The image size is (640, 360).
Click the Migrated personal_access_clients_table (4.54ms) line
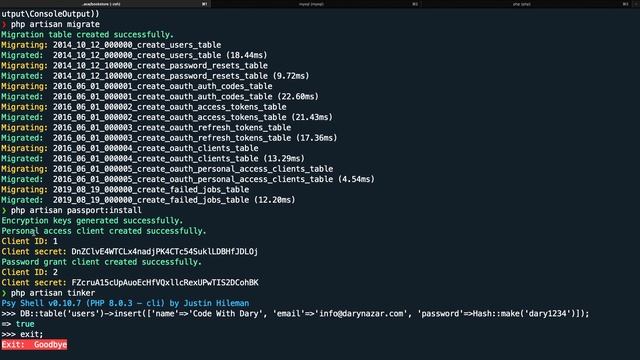[188, 179]
